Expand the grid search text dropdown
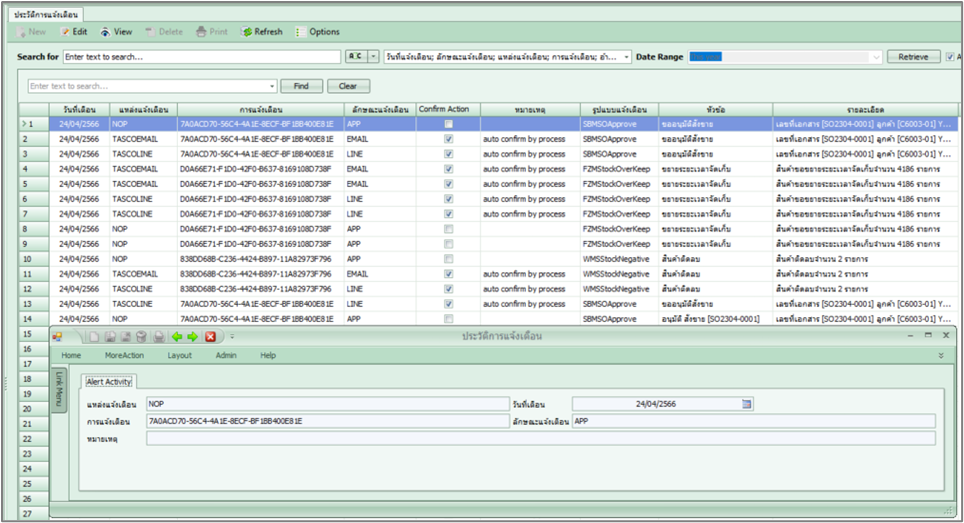This screenshot has width=964, height=523. (272, 87)
